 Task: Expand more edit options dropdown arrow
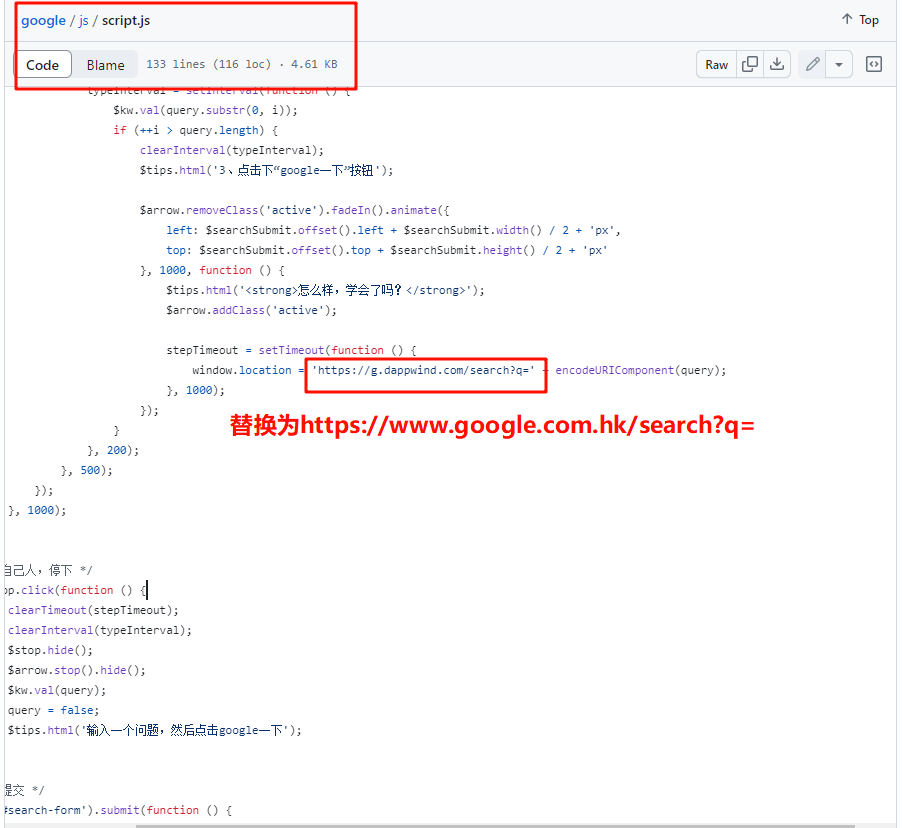pyautogui.click(x=839, y=64)
